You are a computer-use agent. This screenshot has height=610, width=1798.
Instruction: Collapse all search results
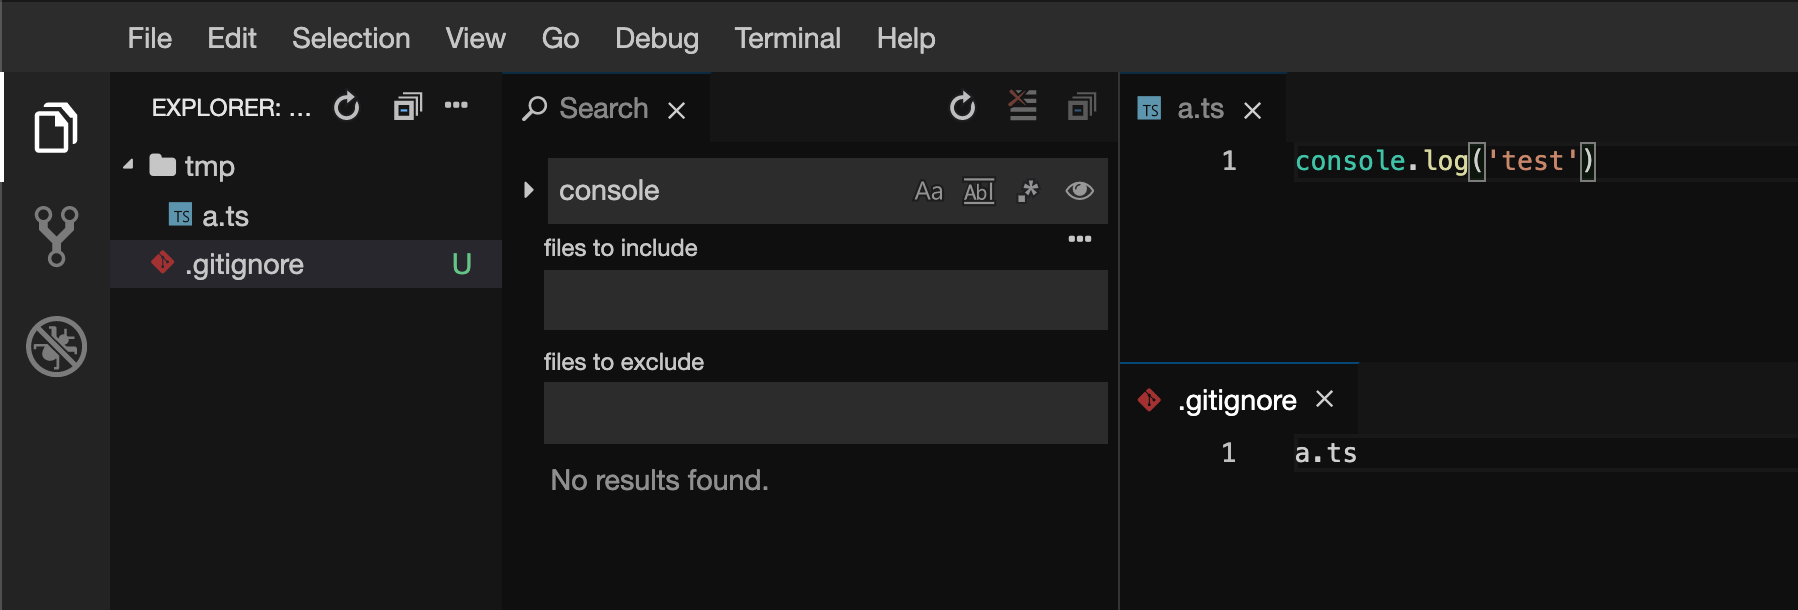1082,106
